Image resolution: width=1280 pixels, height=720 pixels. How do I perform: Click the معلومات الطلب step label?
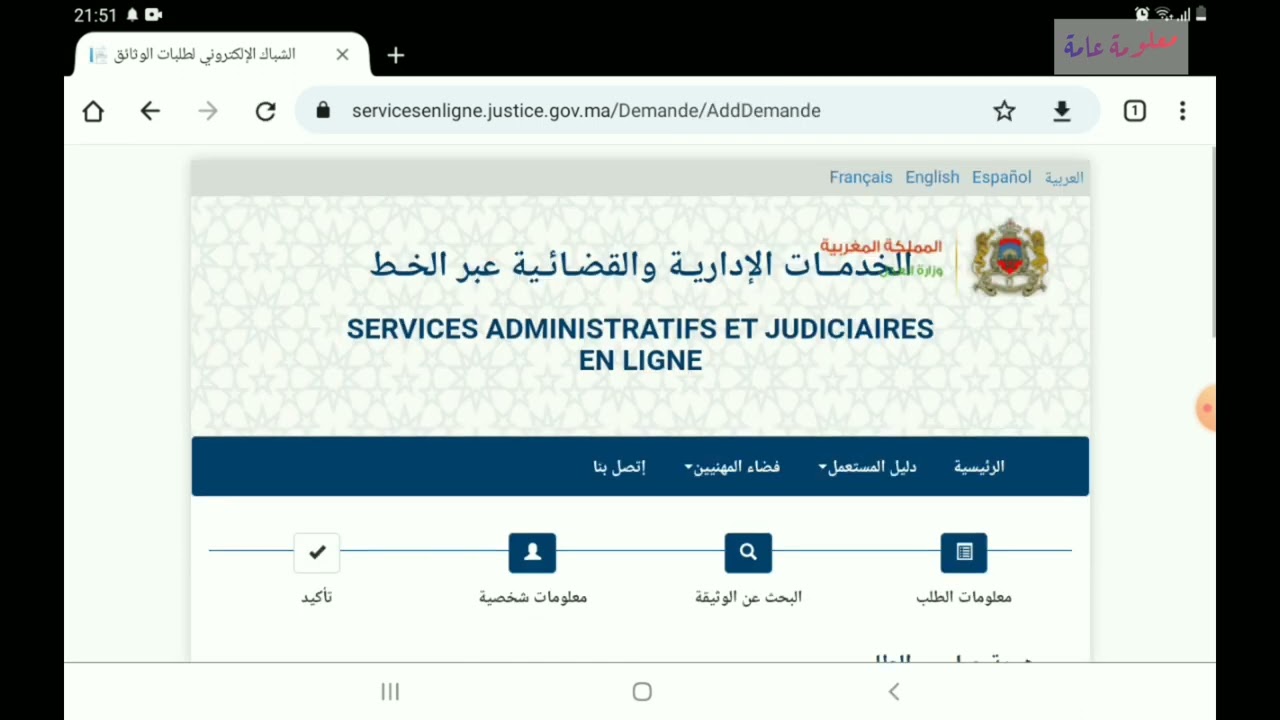964,597
